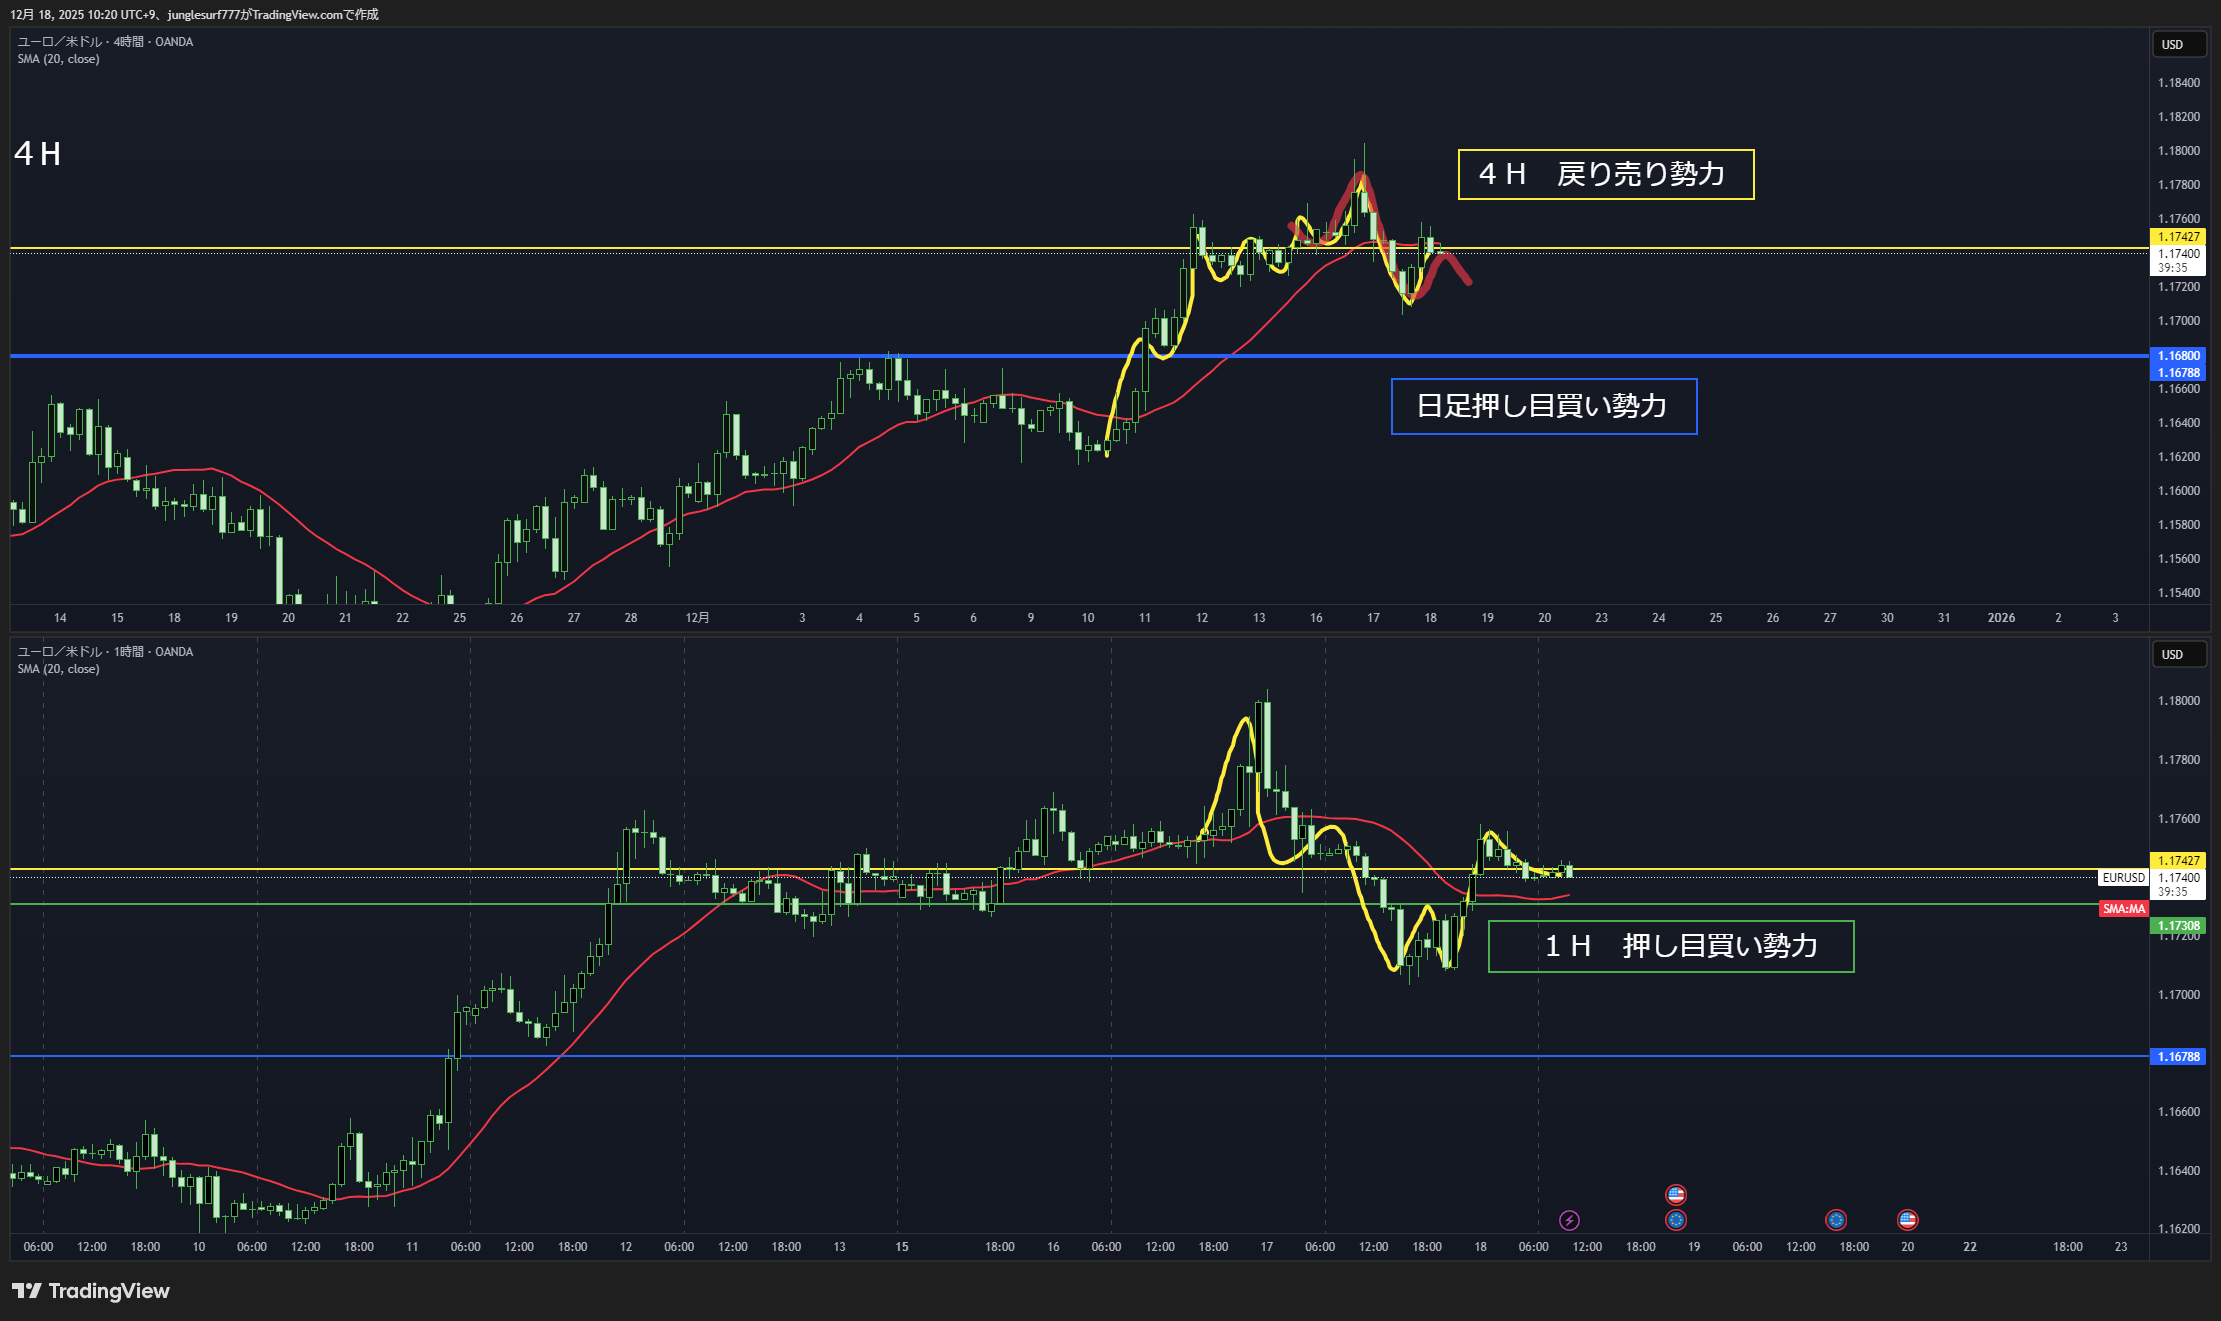This screenshot has height=1321, width=2221.
Task: Open the USD currency selector on the 1-hour chart
Action: [x=2178, y=655]
